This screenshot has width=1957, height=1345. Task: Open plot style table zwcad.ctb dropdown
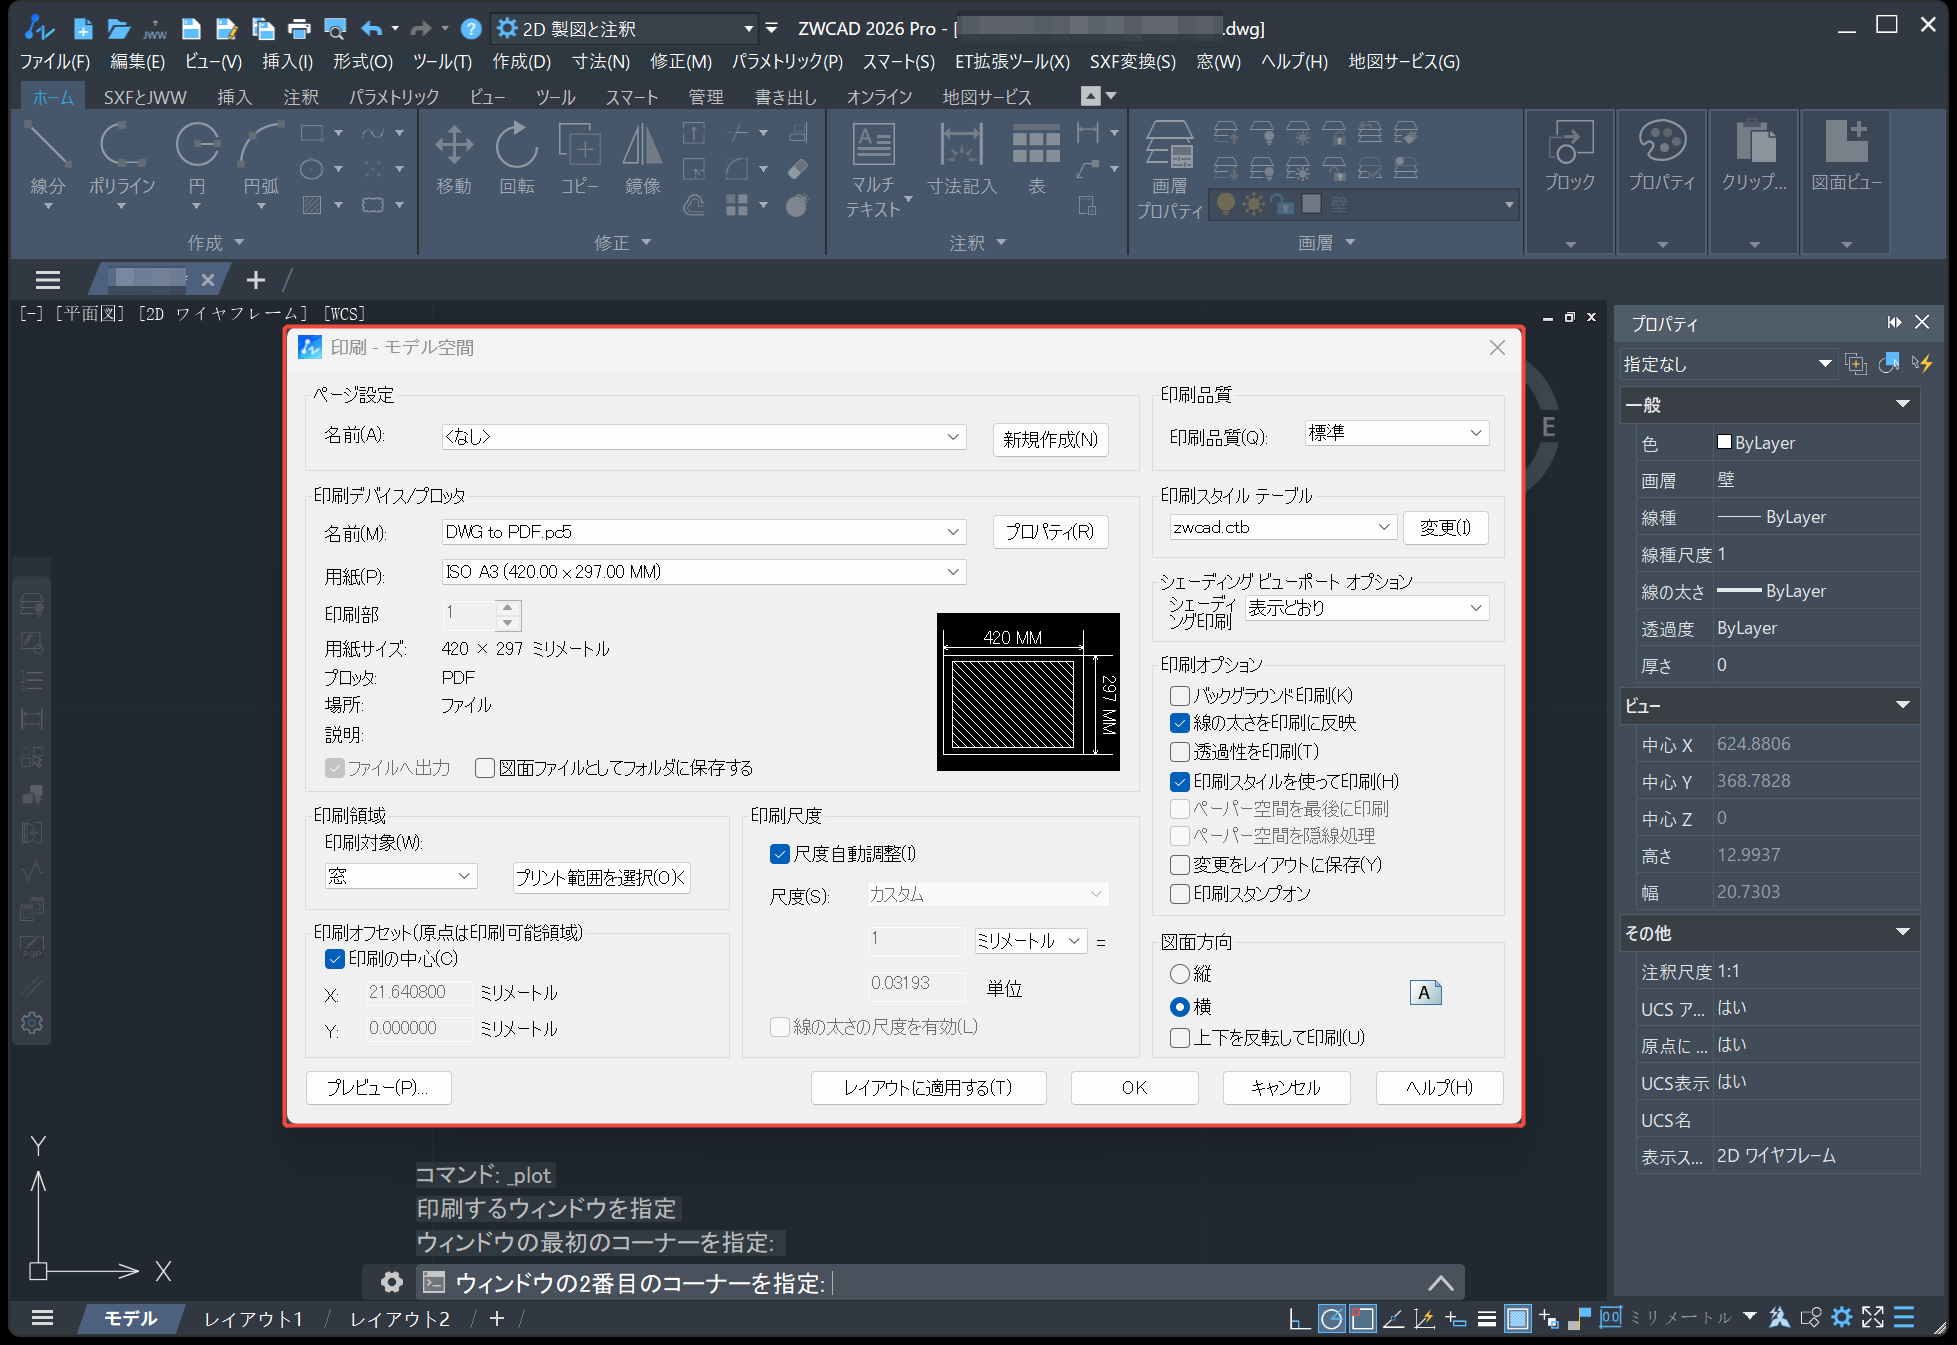coord(1283,527)
